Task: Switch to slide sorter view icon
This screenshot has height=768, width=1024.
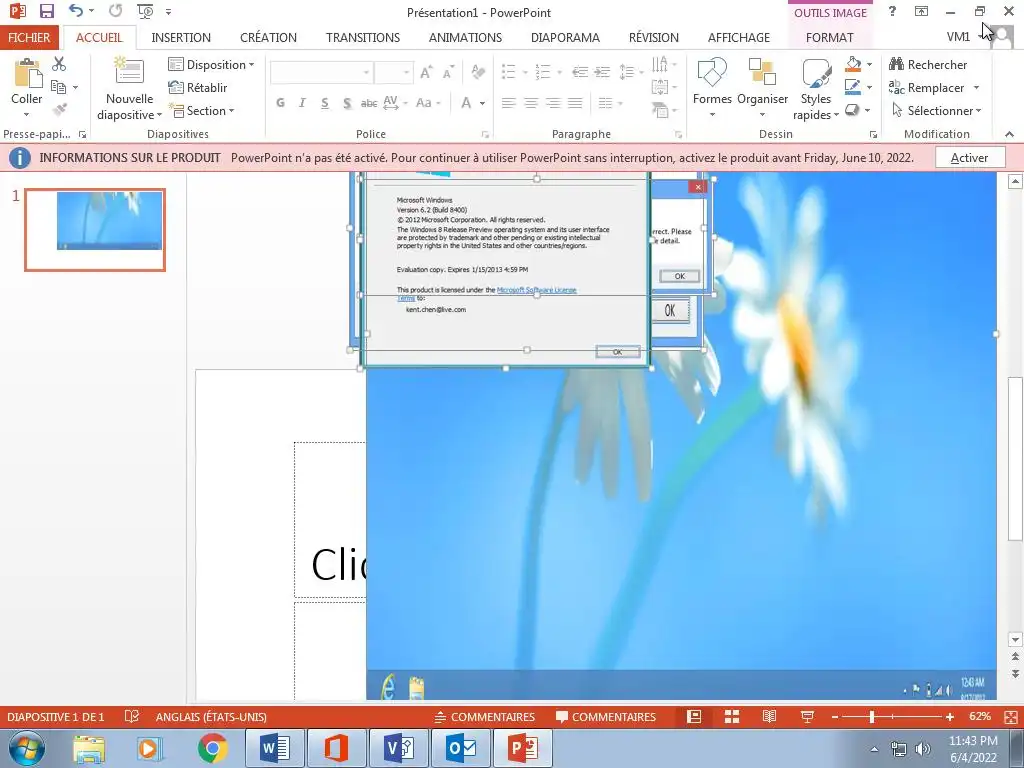Action: coord(732,716)
